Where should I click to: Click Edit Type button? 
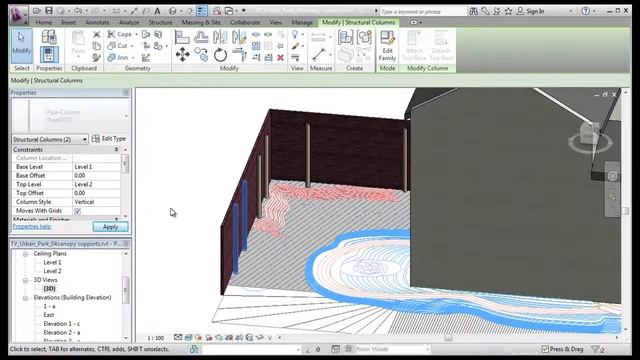click(109, 139)
